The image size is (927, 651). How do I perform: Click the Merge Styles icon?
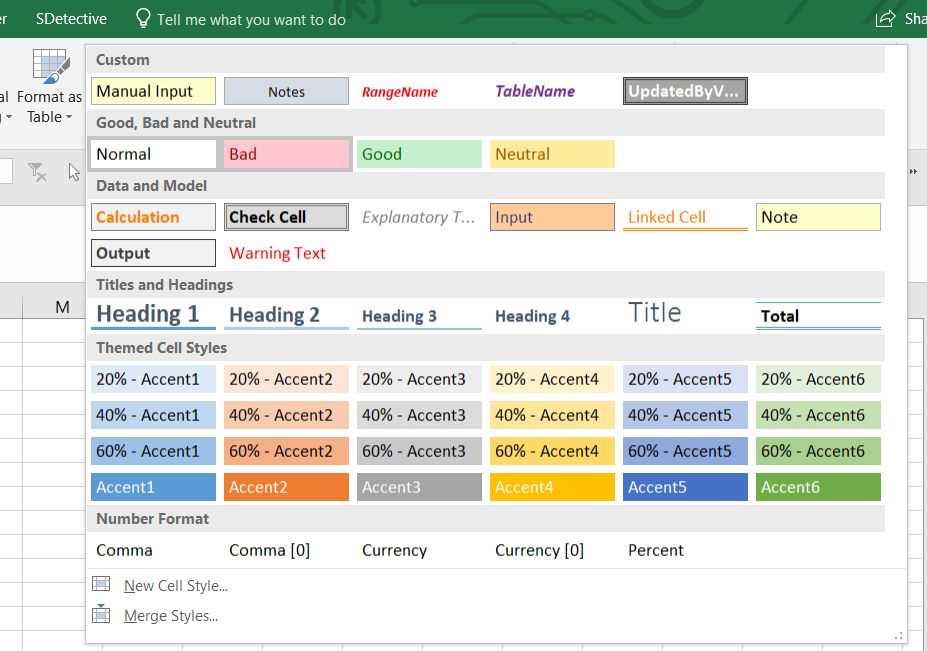coord(101,614)
